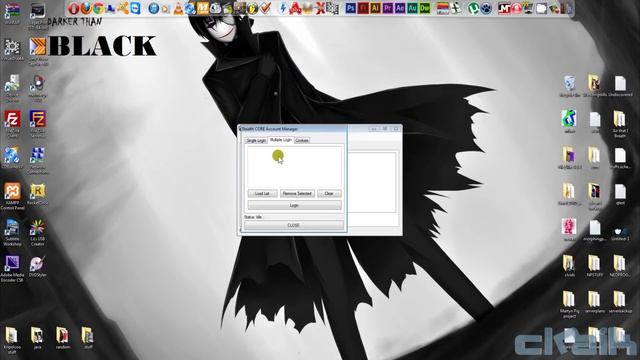
Task: Open the NPSTUFF folder on desktop
Action: click(594, 267)
